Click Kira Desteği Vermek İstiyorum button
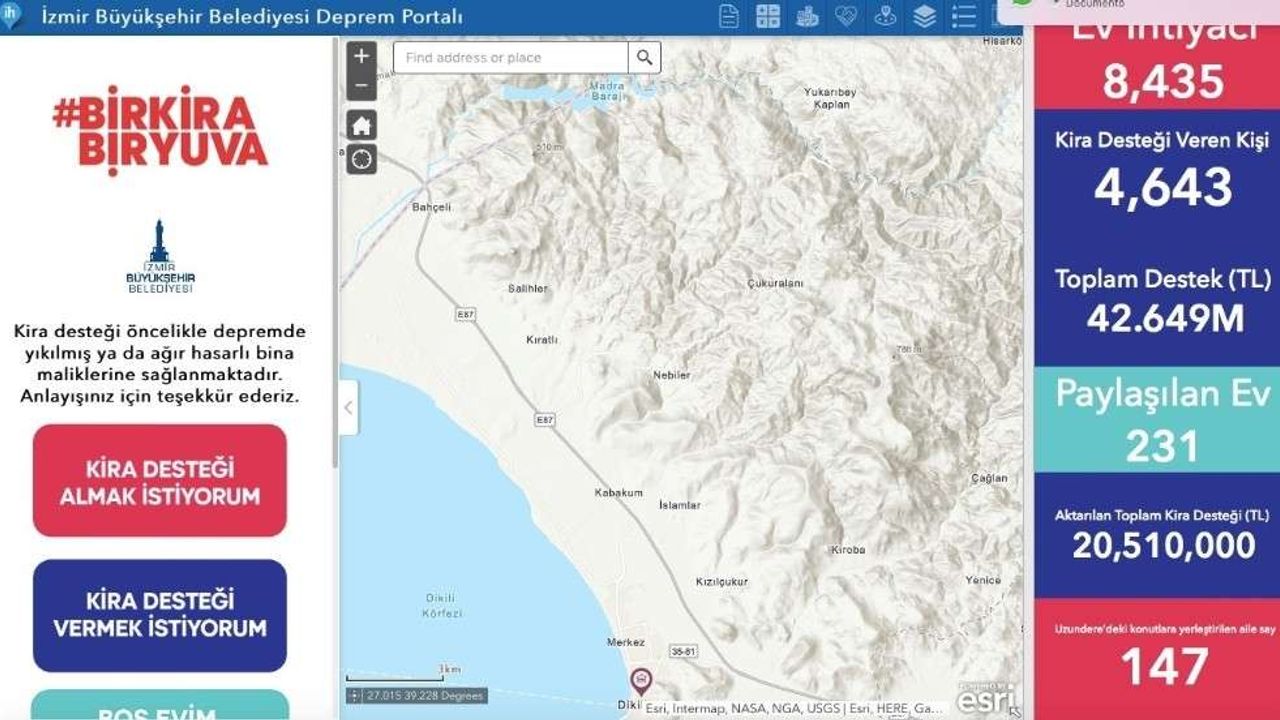The width and height of the screenshot is (1280, 720). pyautogui.click(x=160, y=615)
